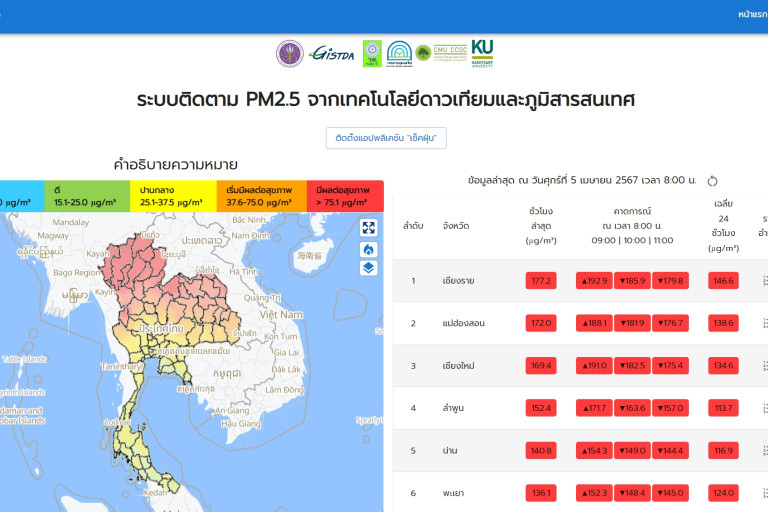Viewport: 768px width, 512px height.
Task: Click the จังหวัด column header
Action: [x=457, y=226]
